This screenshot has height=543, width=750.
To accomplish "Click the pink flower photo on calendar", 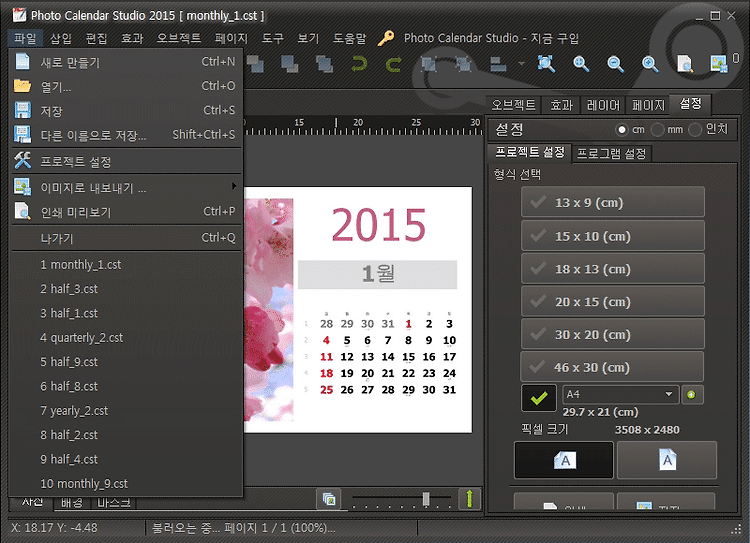I will [268, 310].
